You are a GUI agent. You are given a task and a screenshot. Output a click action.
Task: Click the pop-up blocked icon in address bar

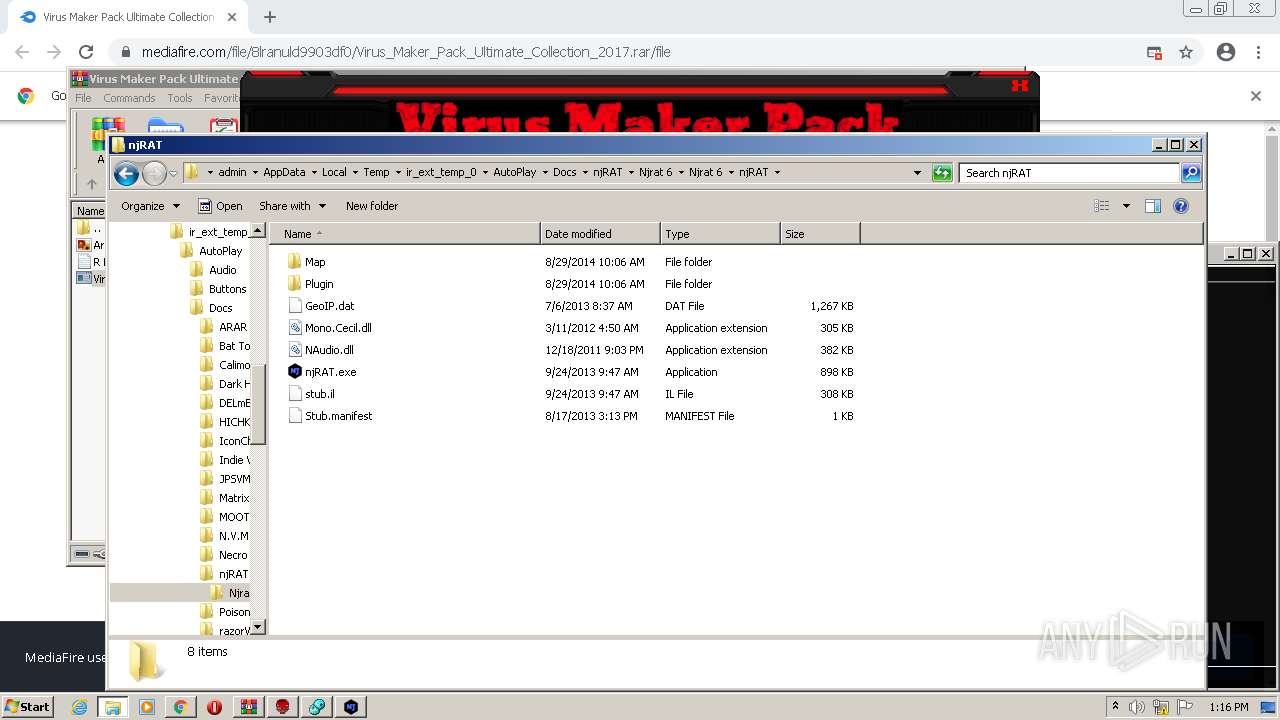click(1154, 52)
